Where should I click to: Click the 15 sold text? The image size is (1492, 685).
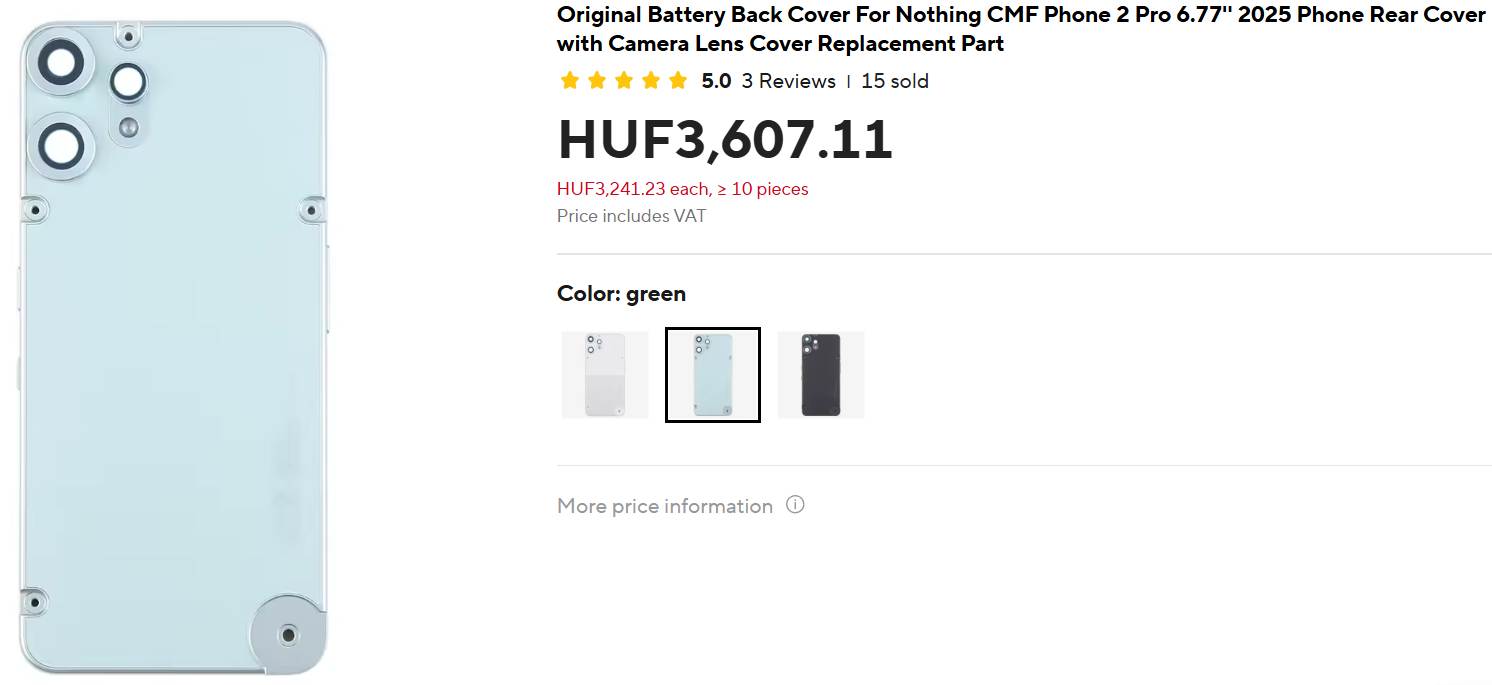pos(895,81)
